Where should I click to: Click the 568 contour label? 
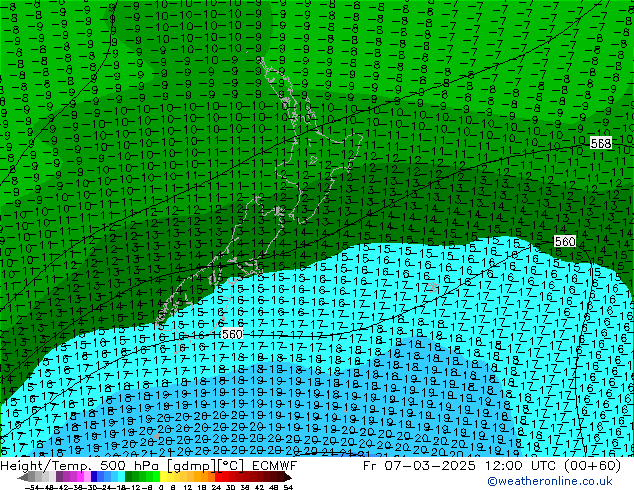[601, 143]
